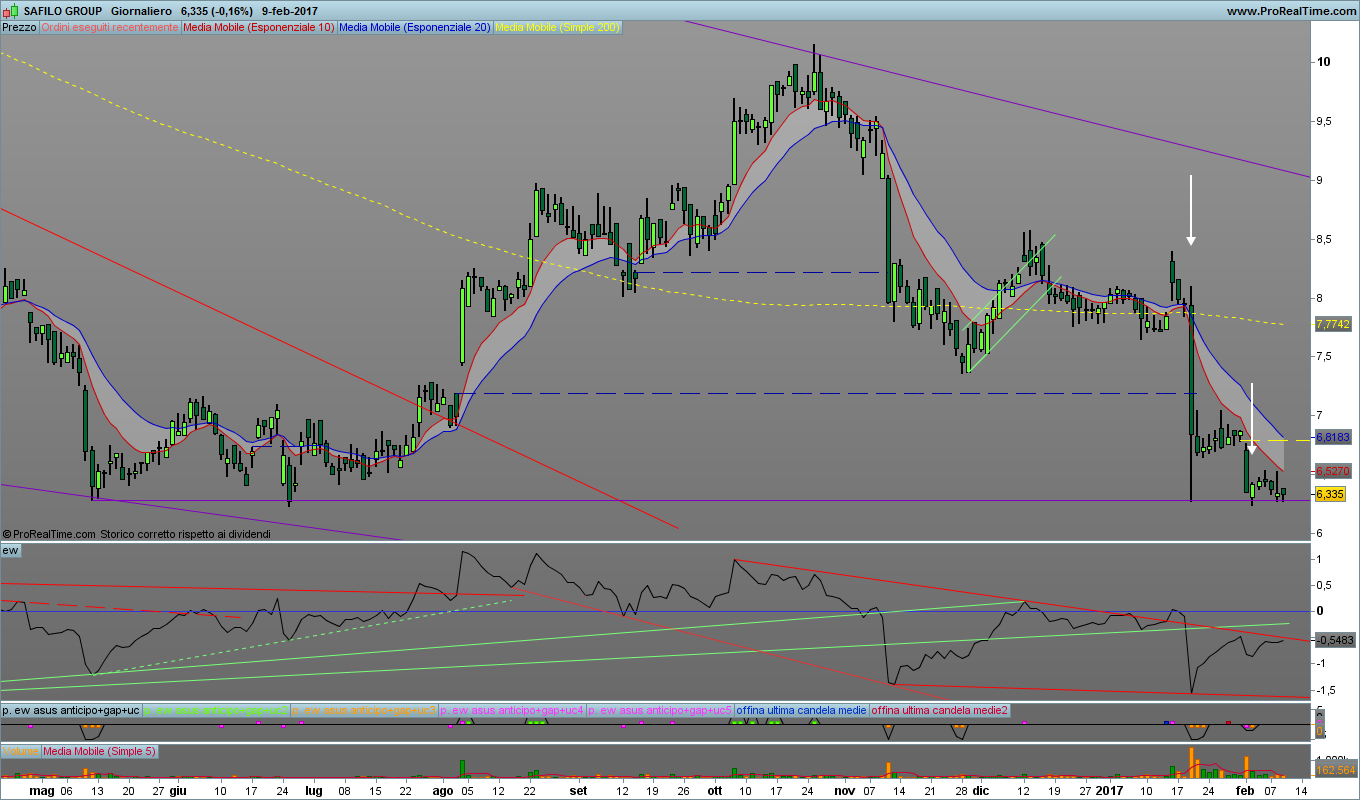
Task: Select the p. ew asus anticipo+gap+uc5 label
Action: (x=660, y=709)
